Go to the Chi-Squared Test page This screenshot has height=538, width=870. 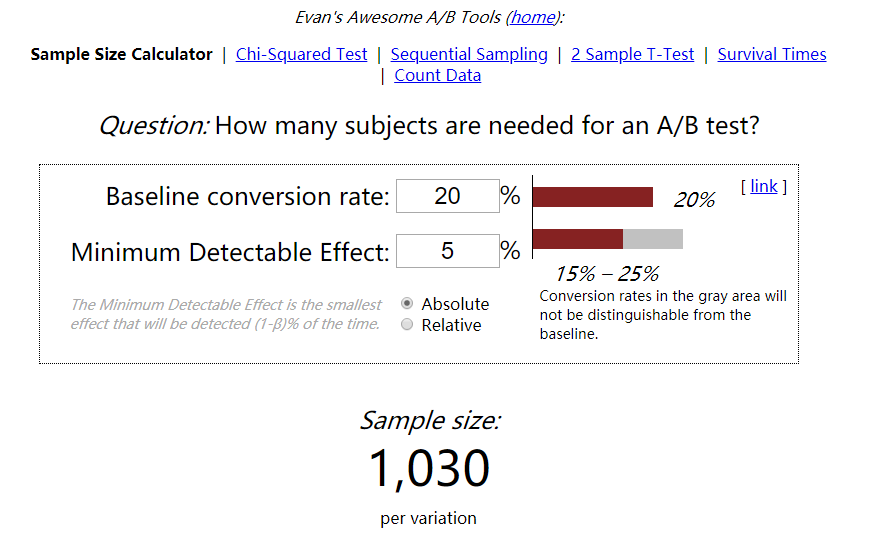click(301, 54)
